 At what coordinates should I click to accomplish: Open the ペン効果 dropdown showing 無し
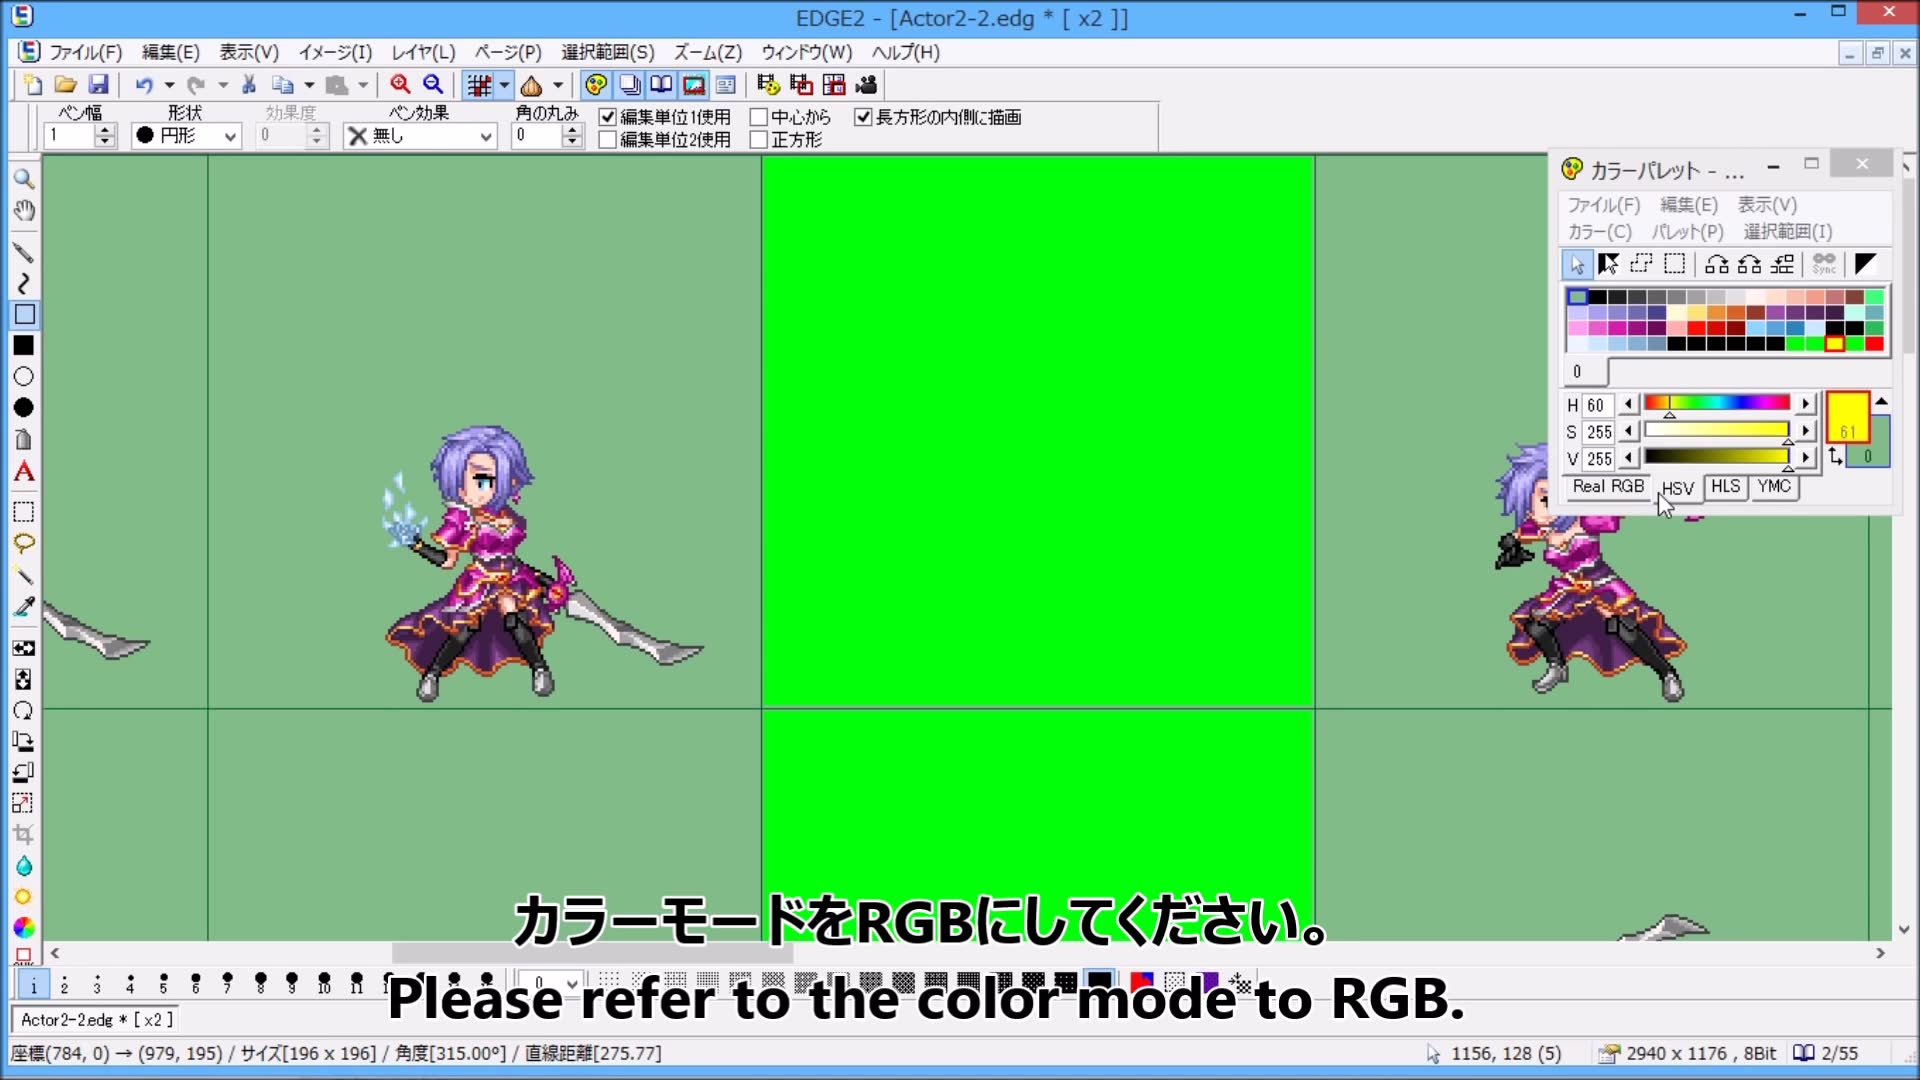click(486, 136)
